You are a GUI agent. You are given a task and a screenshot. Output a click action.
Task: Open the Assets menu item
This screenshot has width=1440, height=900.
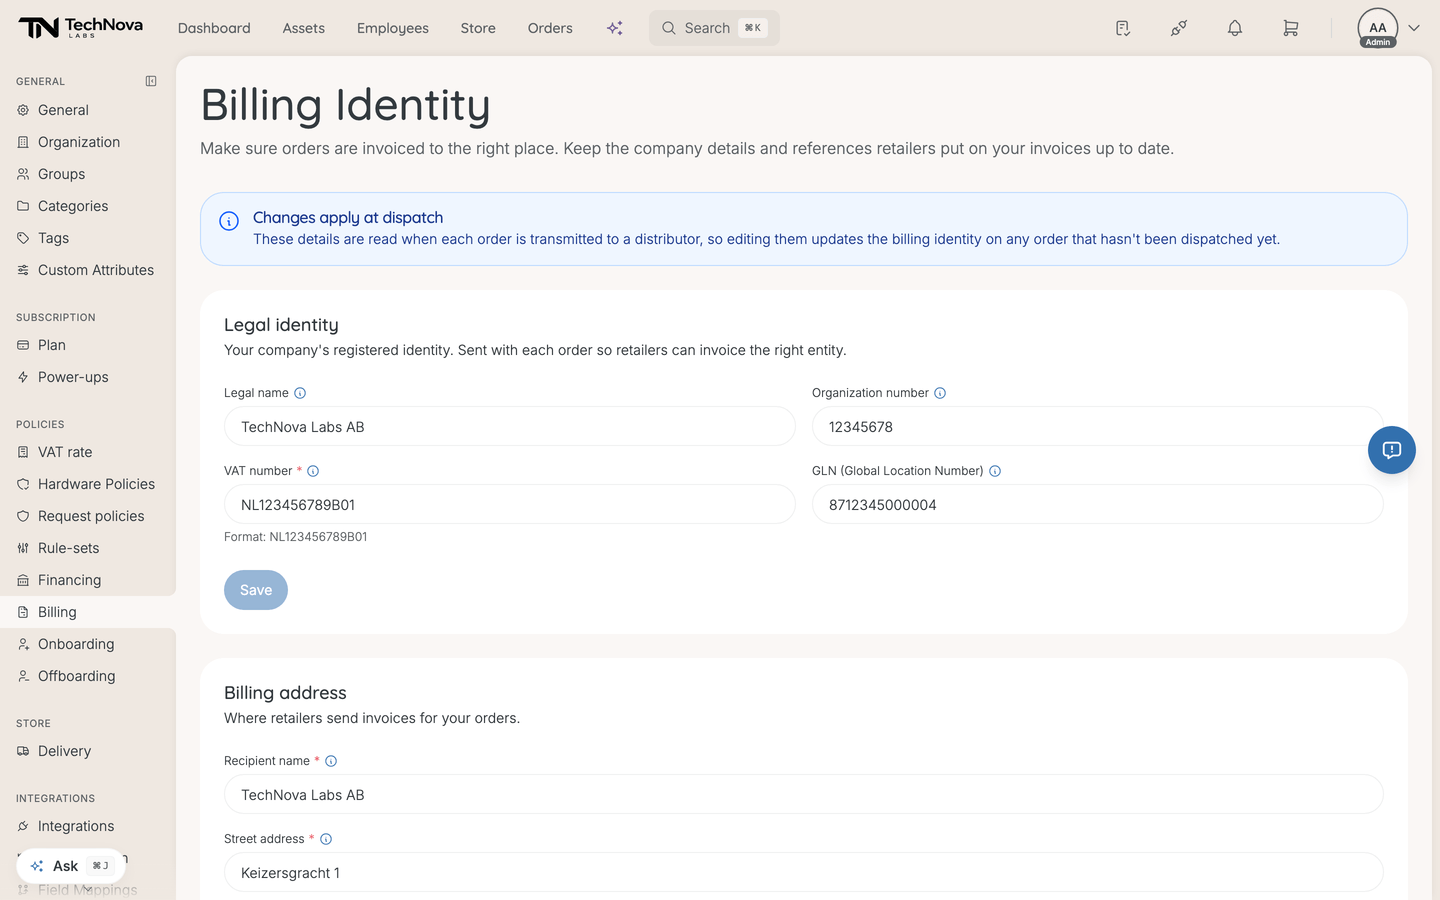[304, 28]
